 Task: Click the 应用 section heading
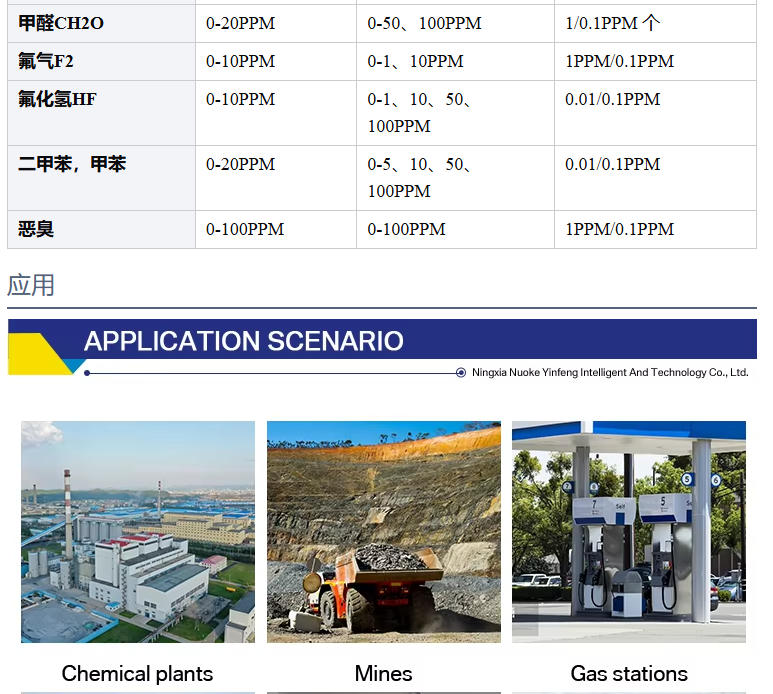(x=31, y=285)
